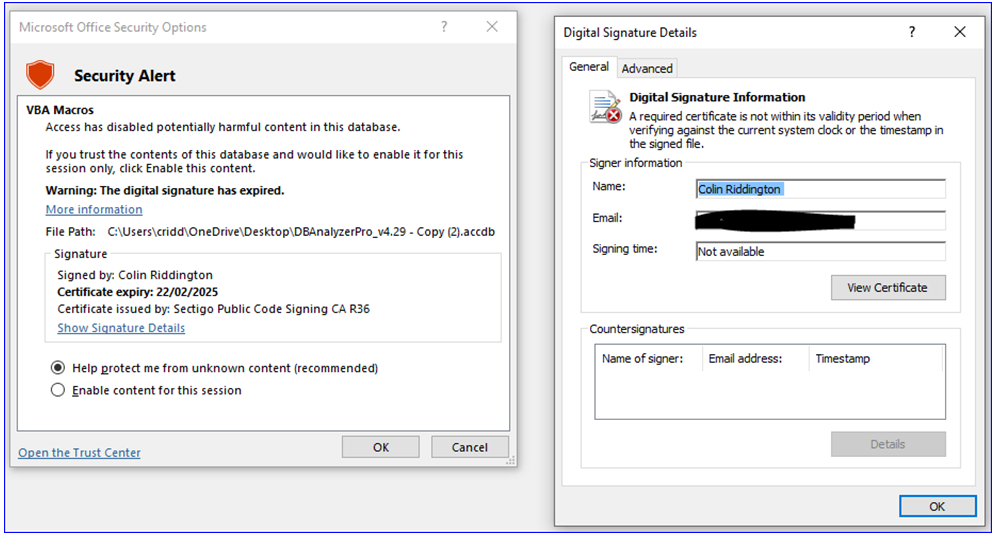The image size is (996, 538).
Task: Click the orange Security Alert shield icon
Action: [40, 75]
